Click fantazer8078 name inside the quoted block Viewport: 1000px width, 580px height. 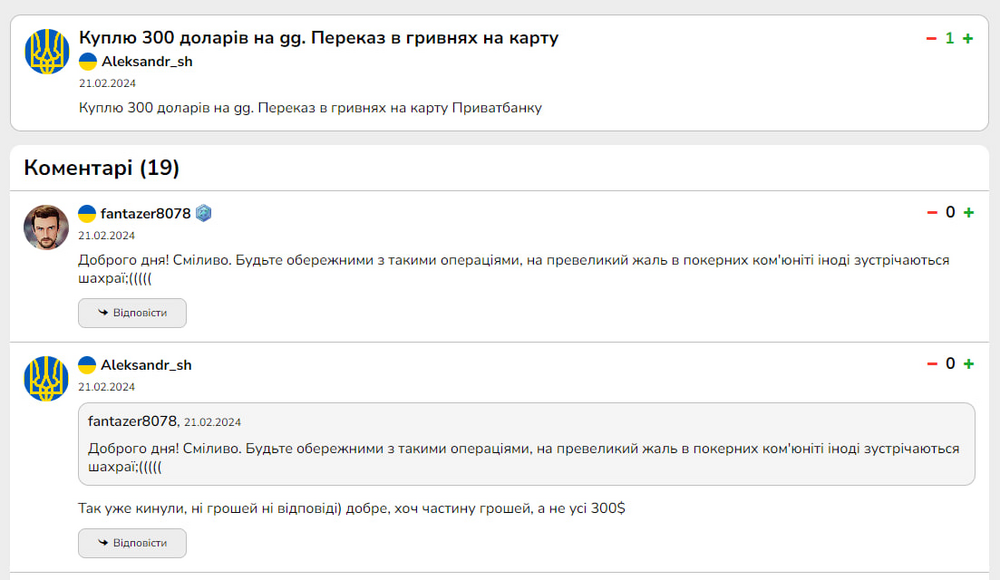[x=132, y=421]
